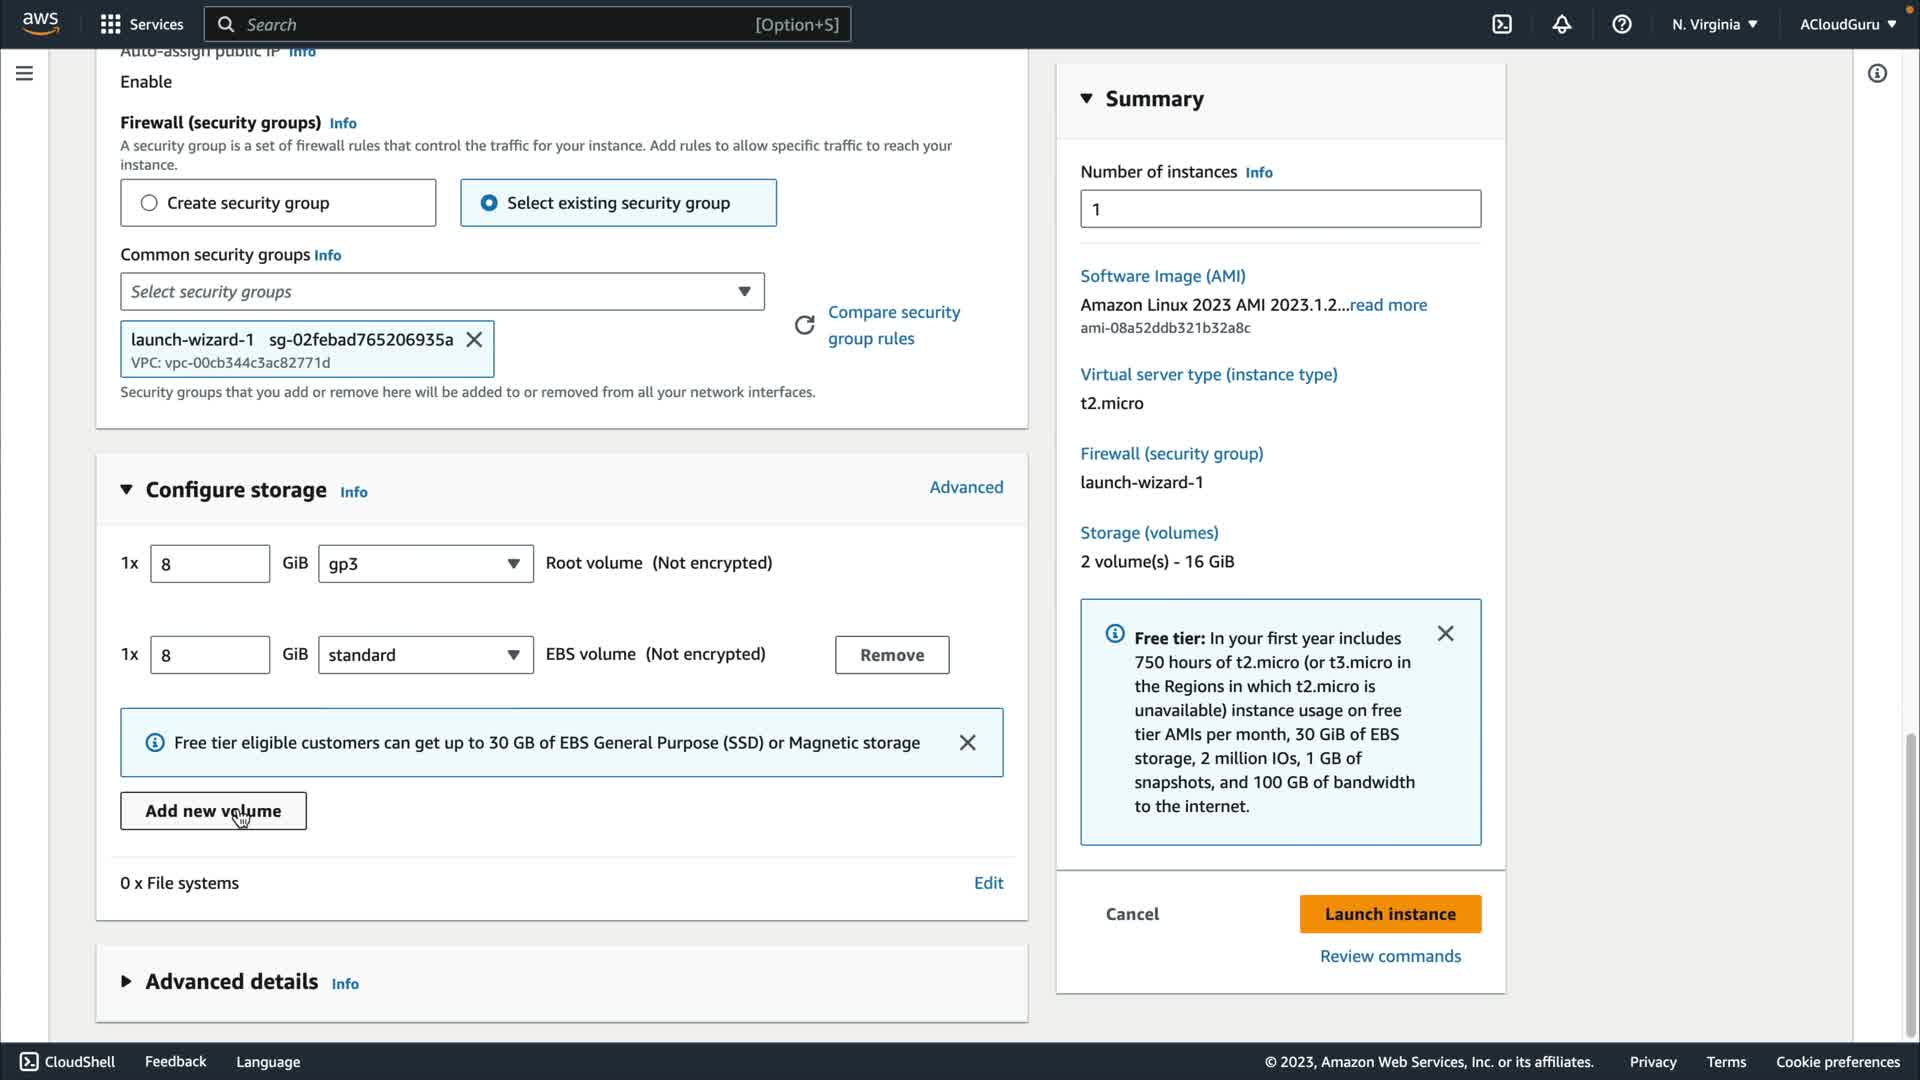Open the EBS volume type standard dropdown

coord(425,655)
